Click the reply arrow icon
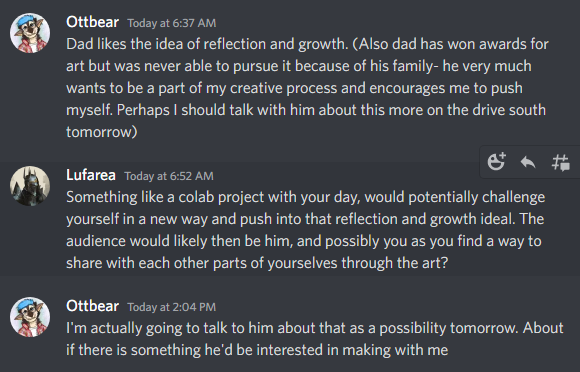The height and width of the screenshot is (372, 580). tap(528, 162)
